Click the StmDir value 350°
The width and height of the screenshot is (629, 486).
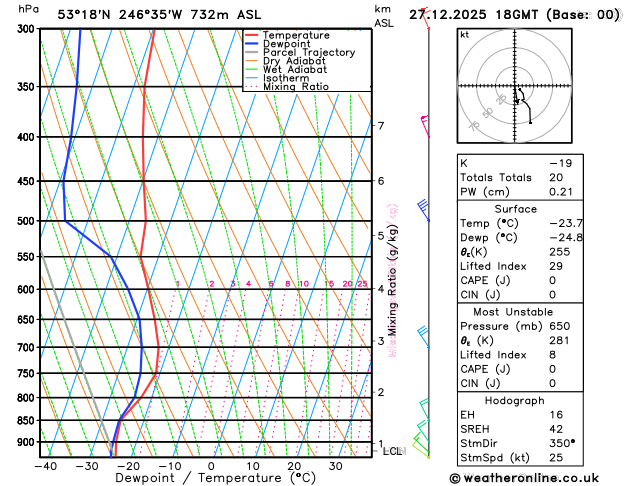(x=562, y=443)
